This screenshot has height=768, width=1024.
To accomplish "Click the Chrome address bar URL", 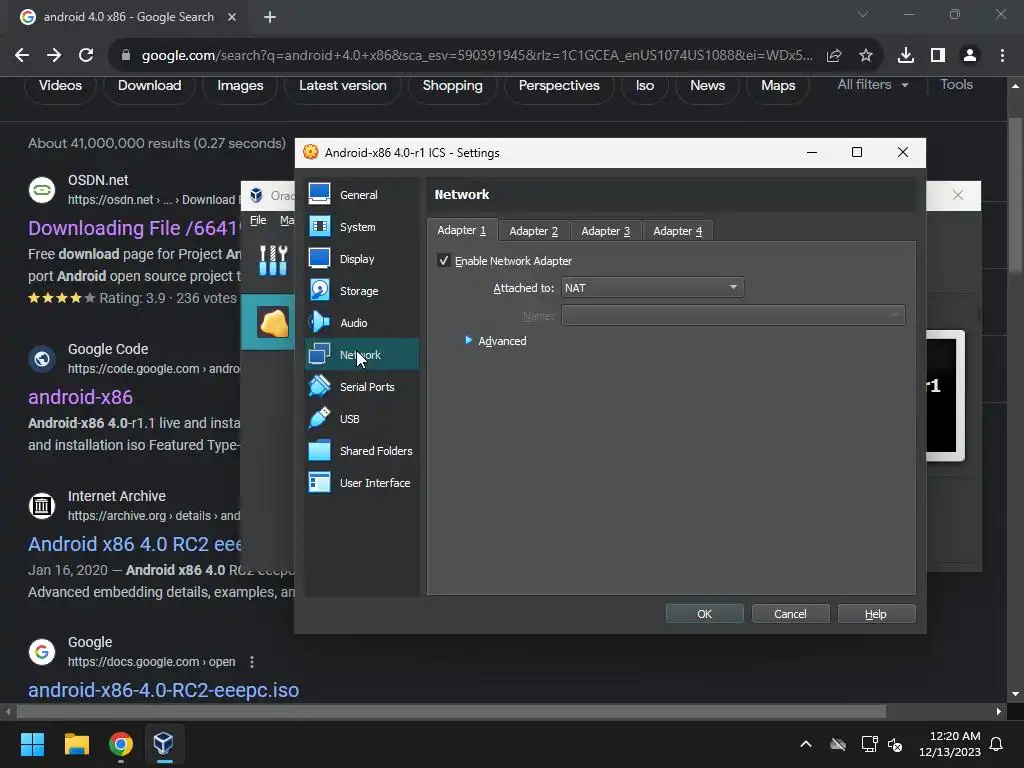I will [477, 56].
